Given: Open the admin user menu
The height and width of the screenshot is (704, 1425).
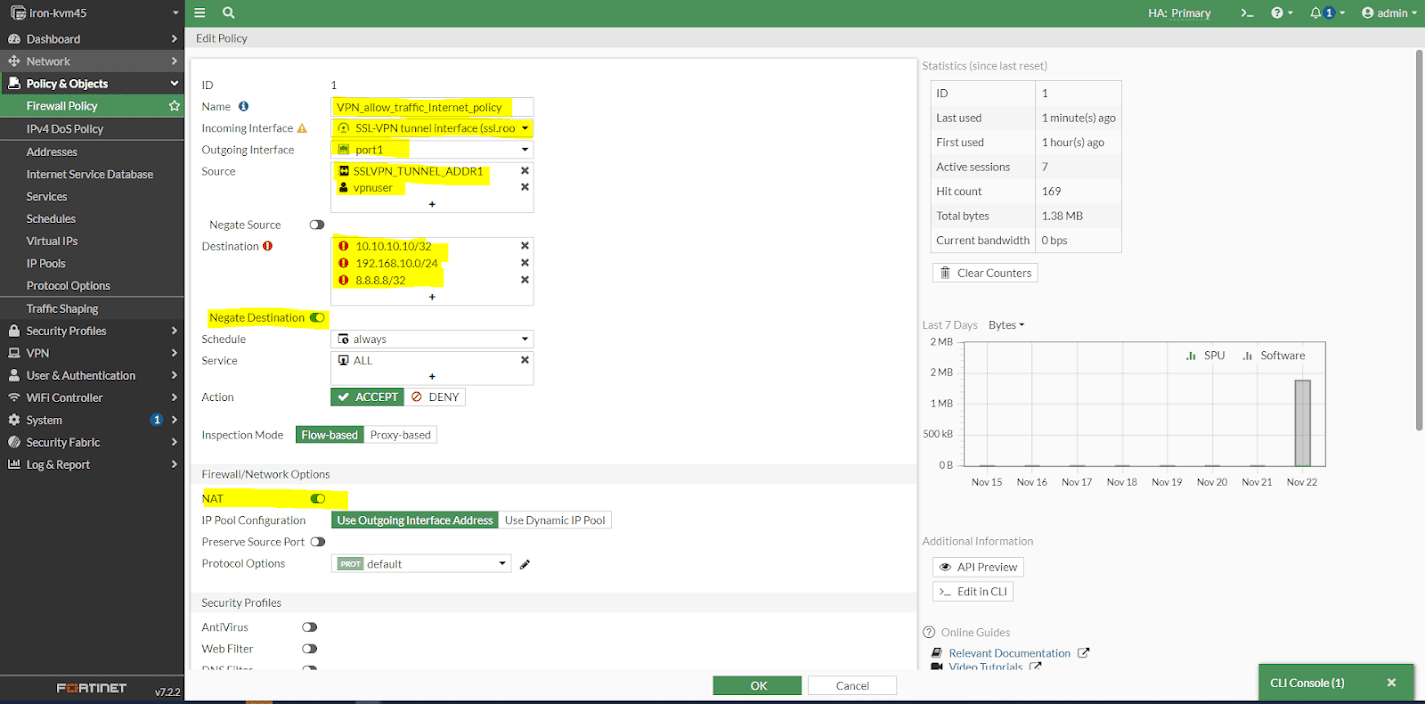Looking at the screenshot, I should (1390, 13).
